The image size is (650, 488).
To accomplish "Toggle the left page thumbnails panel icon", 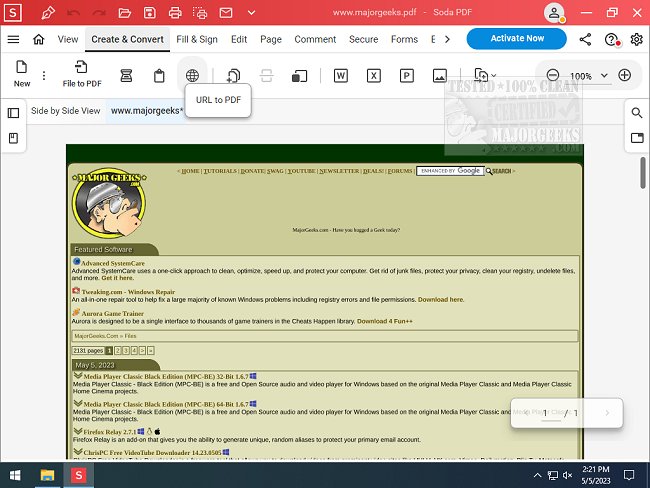I will pos(13,113).
